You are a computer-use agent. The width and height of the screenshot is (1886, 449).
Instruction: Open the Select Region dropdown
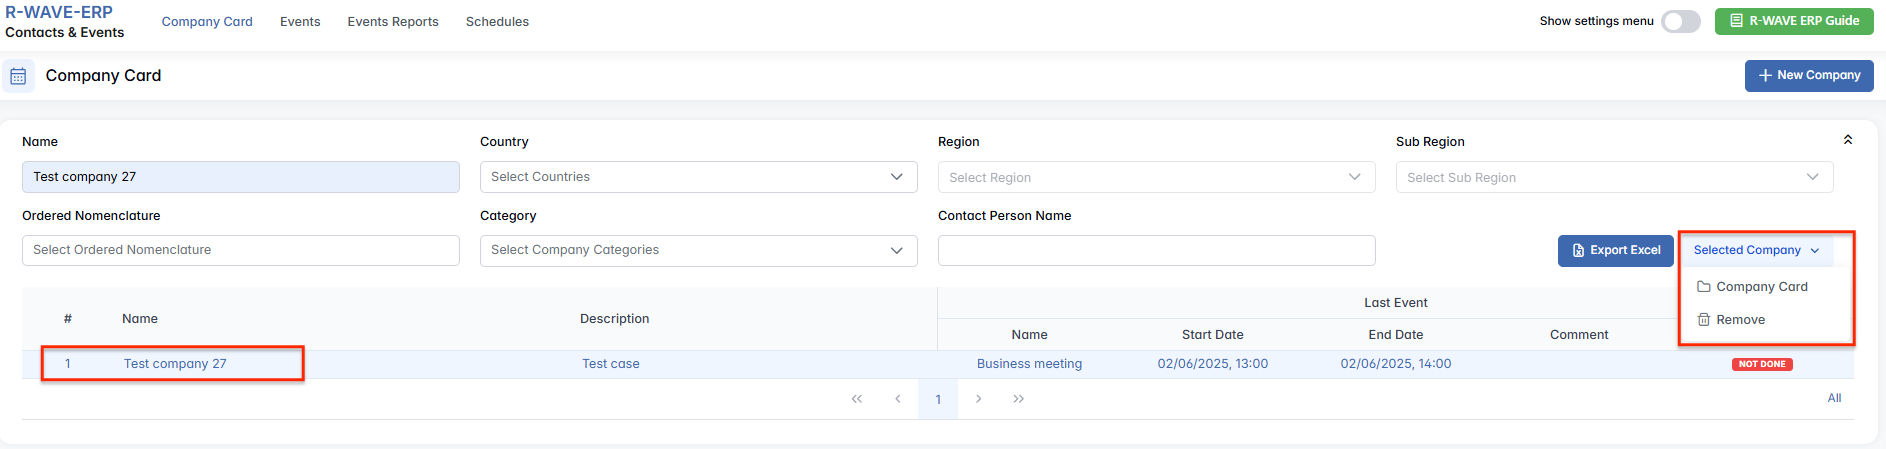[x=1156, y=177]
